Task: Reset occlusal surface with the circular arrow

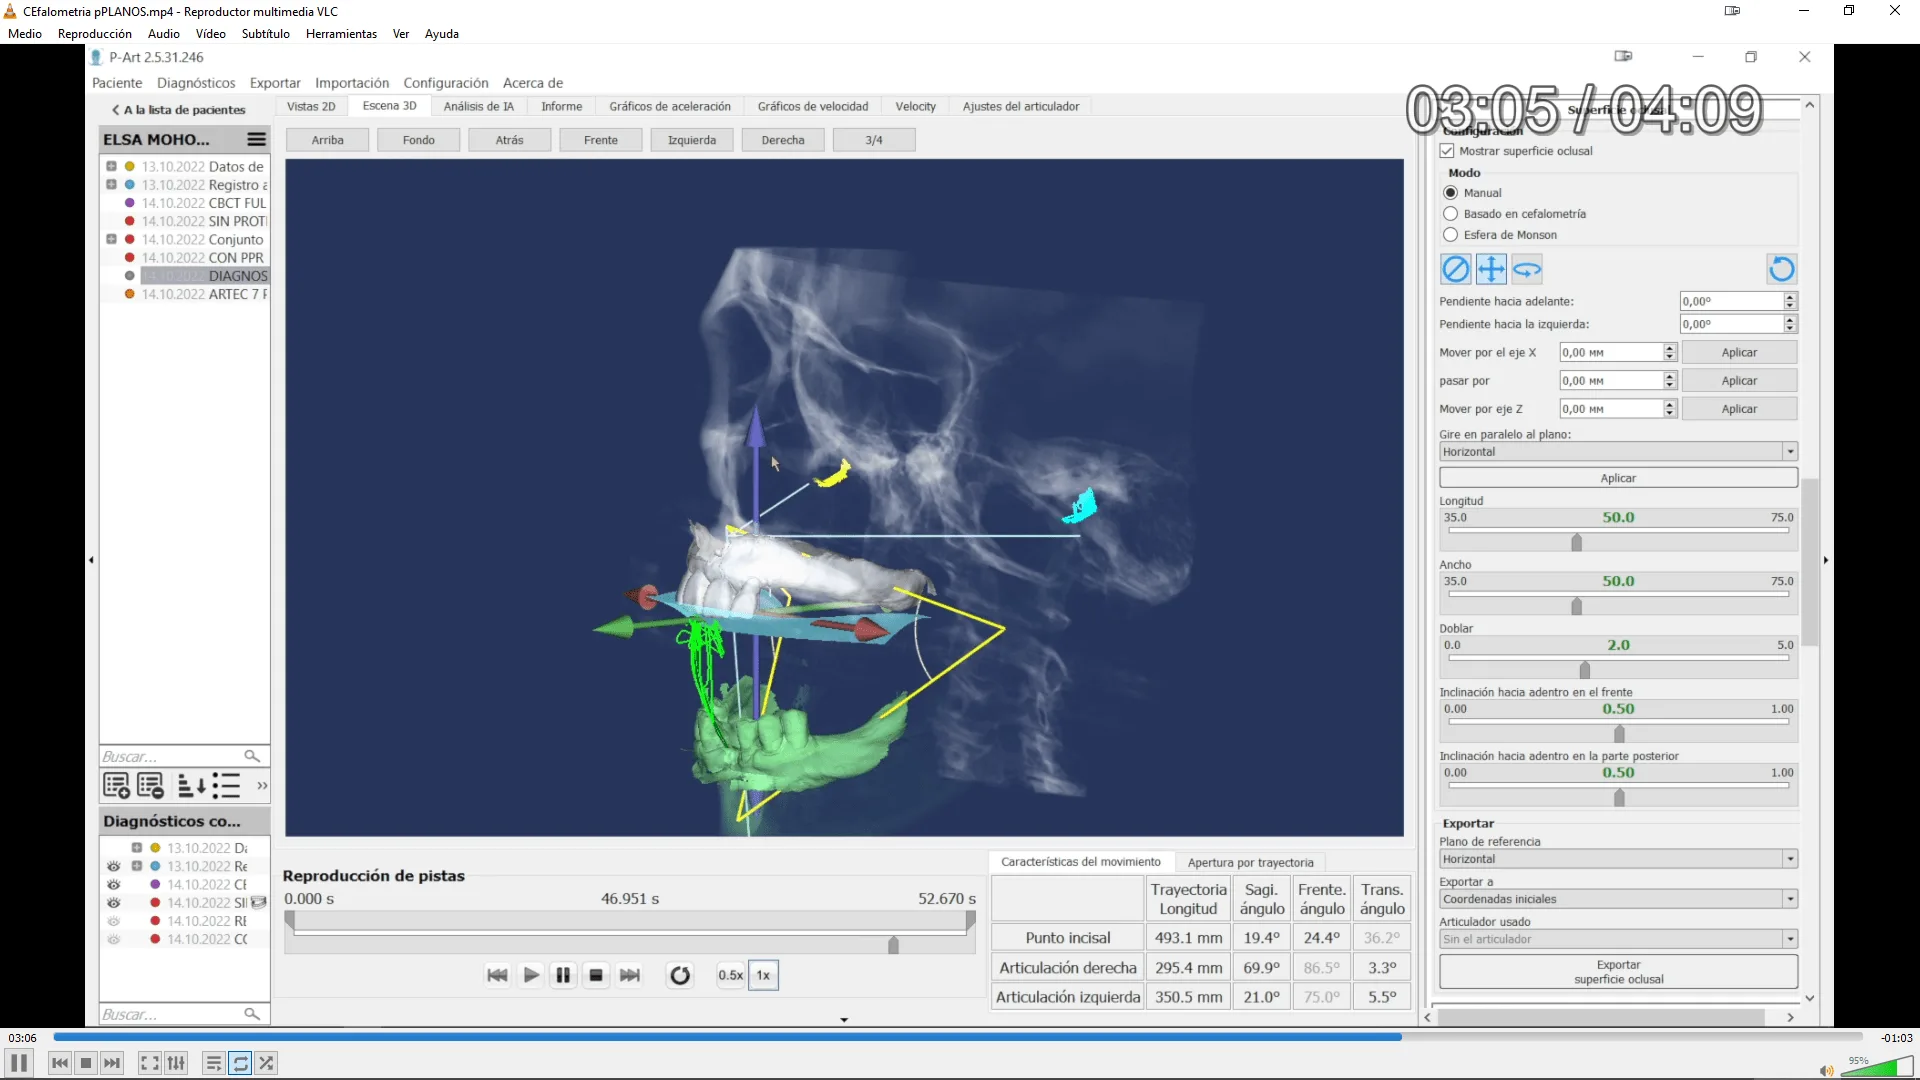Action: [1781, 269]
